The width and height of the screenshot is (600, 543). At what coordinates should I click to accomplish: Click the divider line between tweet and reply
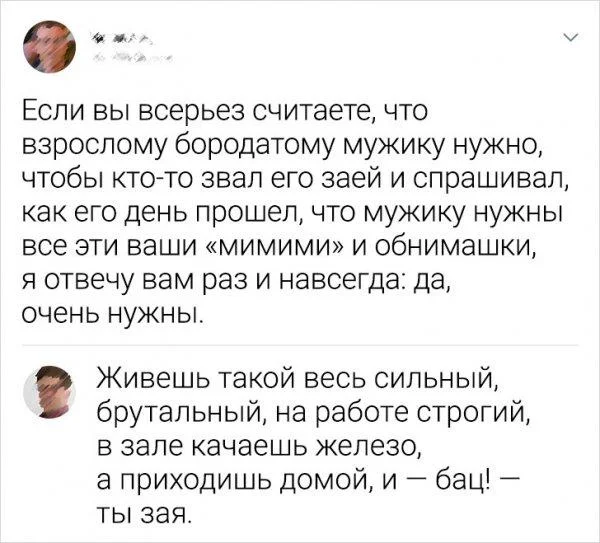coord(300,345)
